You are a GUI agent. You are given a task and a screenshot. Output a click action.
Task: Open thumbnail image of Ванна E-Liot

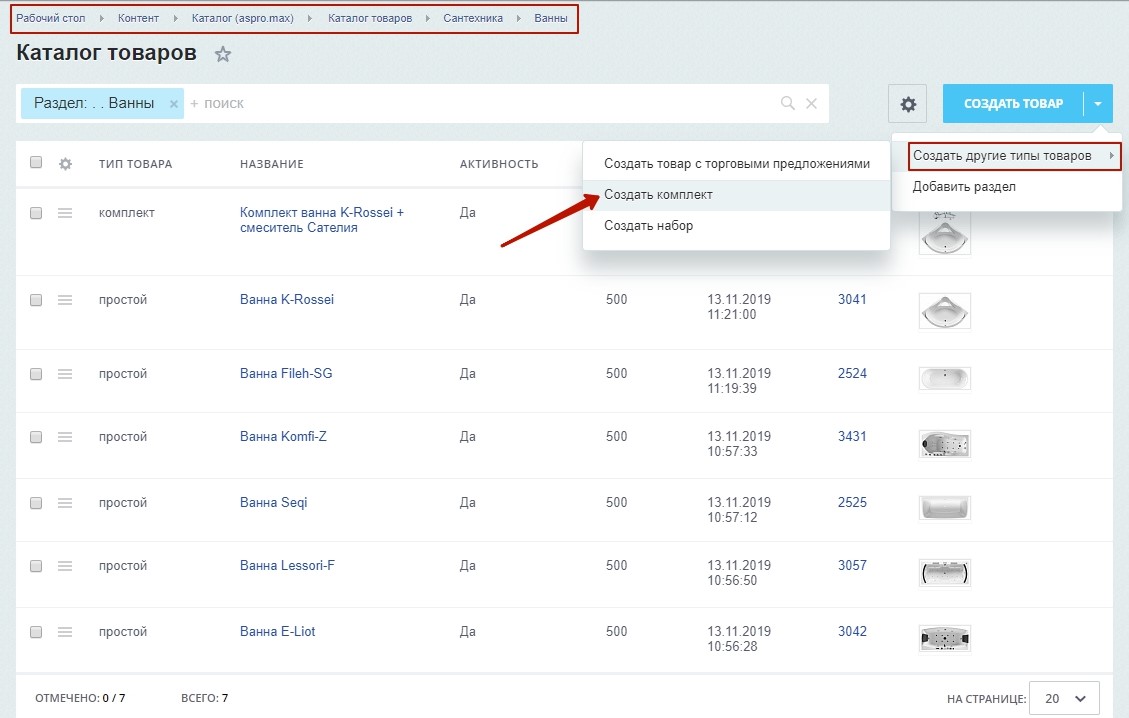click(x=945, y=639)
